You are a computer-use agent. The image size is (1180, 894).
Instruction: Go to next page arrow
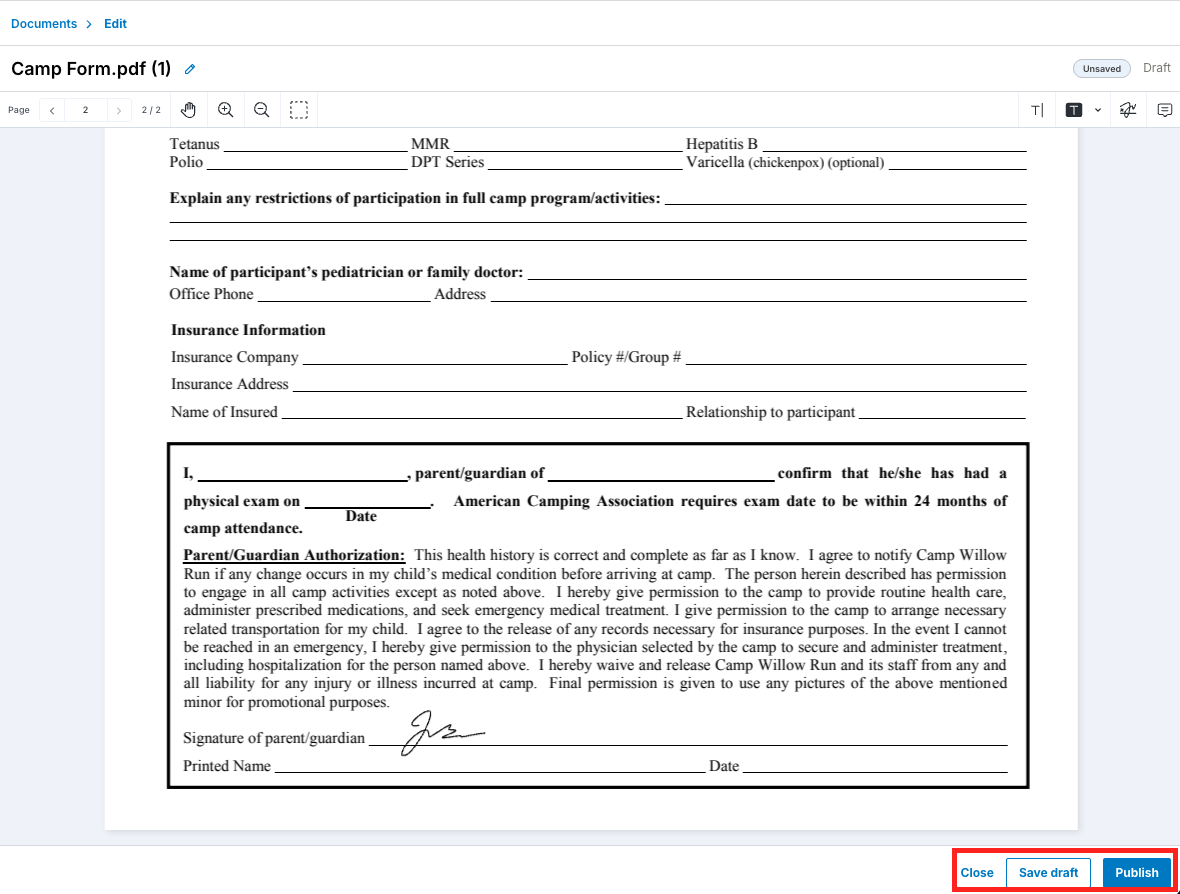pyautogui.click(x=119, y=111)
